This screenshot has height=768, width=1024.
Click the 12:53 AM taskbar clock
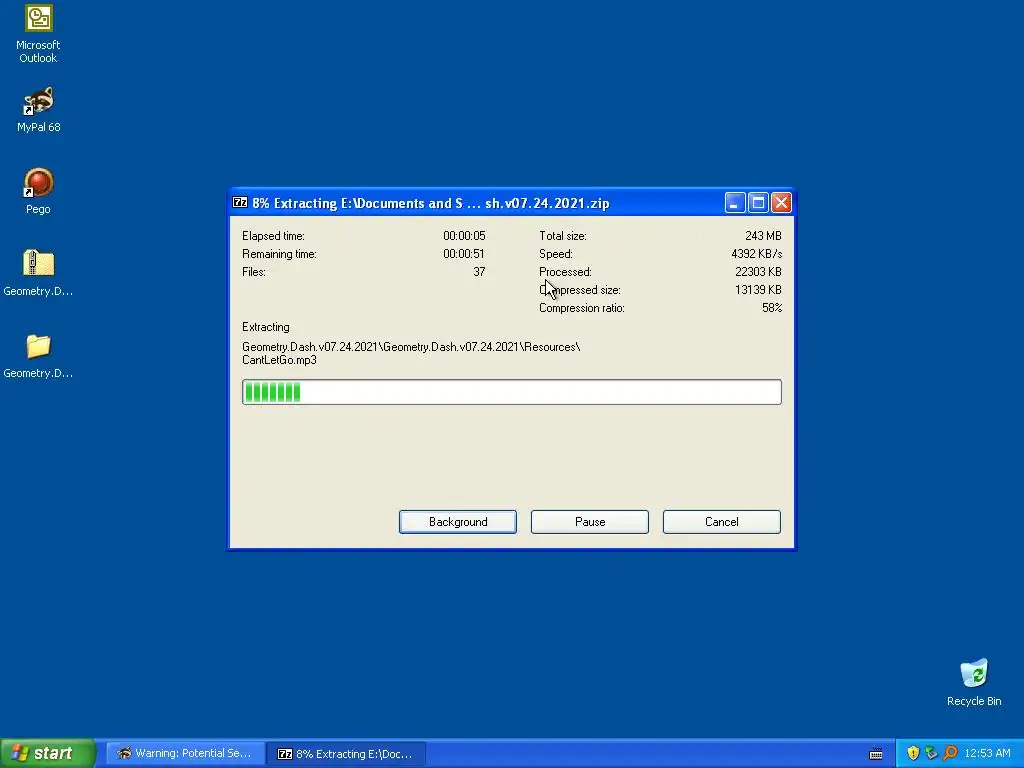pos(987,753)
